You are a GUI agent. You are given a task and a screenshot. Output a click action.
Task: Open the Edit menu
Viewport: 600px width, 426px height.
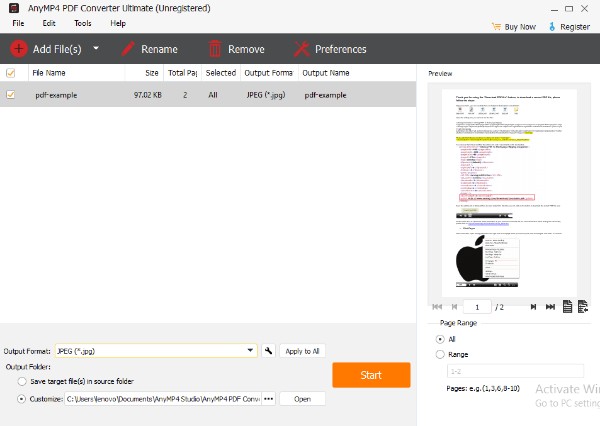tap(49, 23)
